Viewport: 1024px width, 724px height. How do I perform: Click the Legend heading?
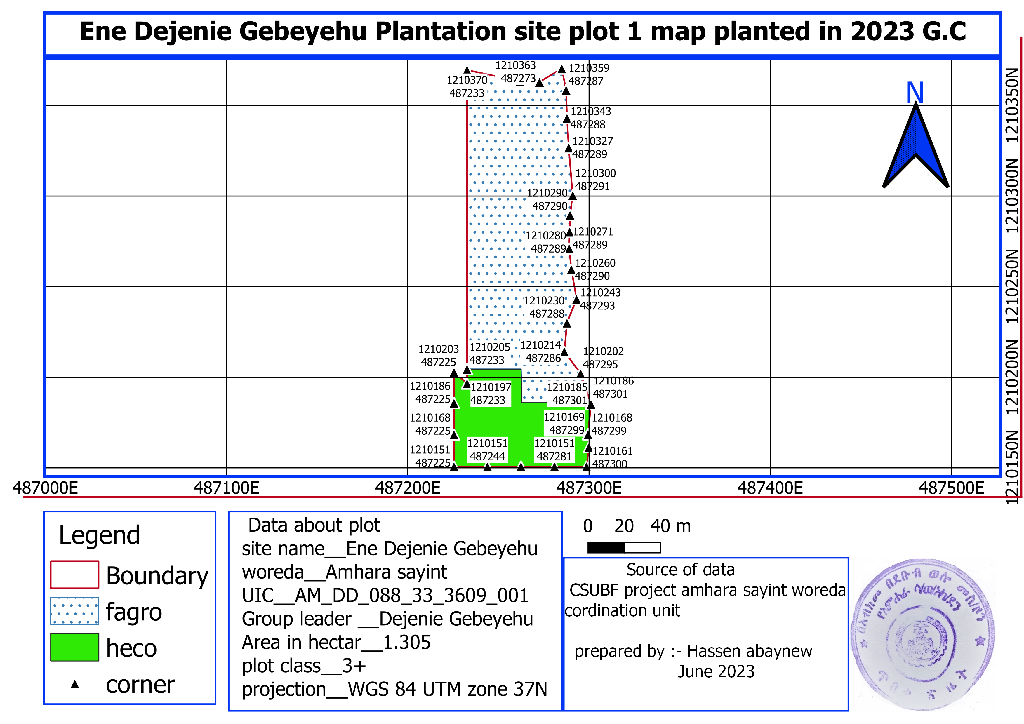99,535
